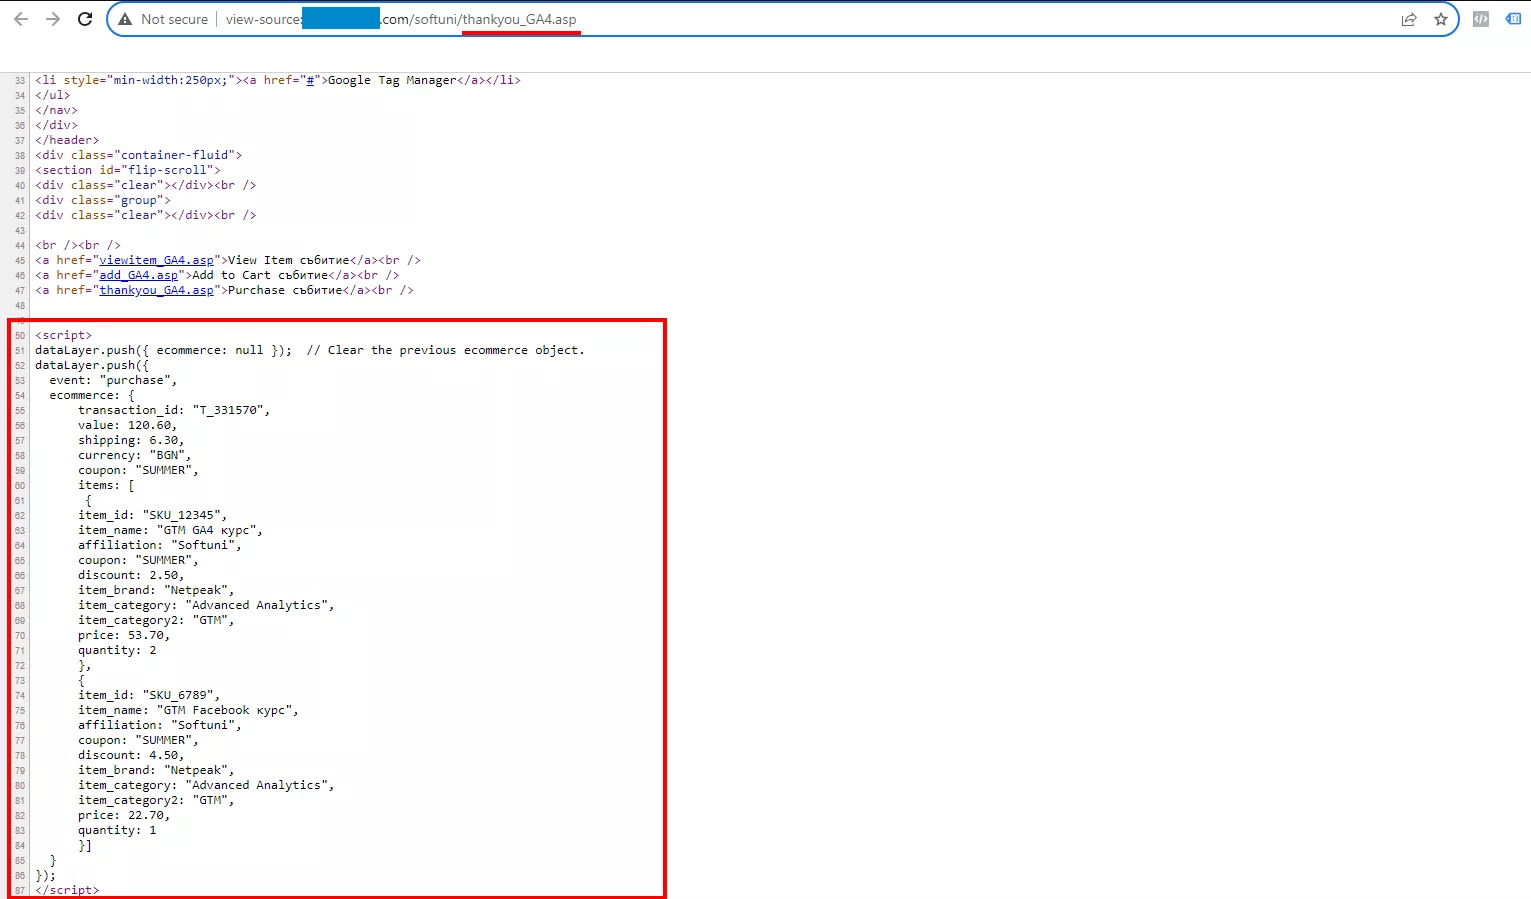
Task: Click the address bar URL text
Action: pos(401,19)
